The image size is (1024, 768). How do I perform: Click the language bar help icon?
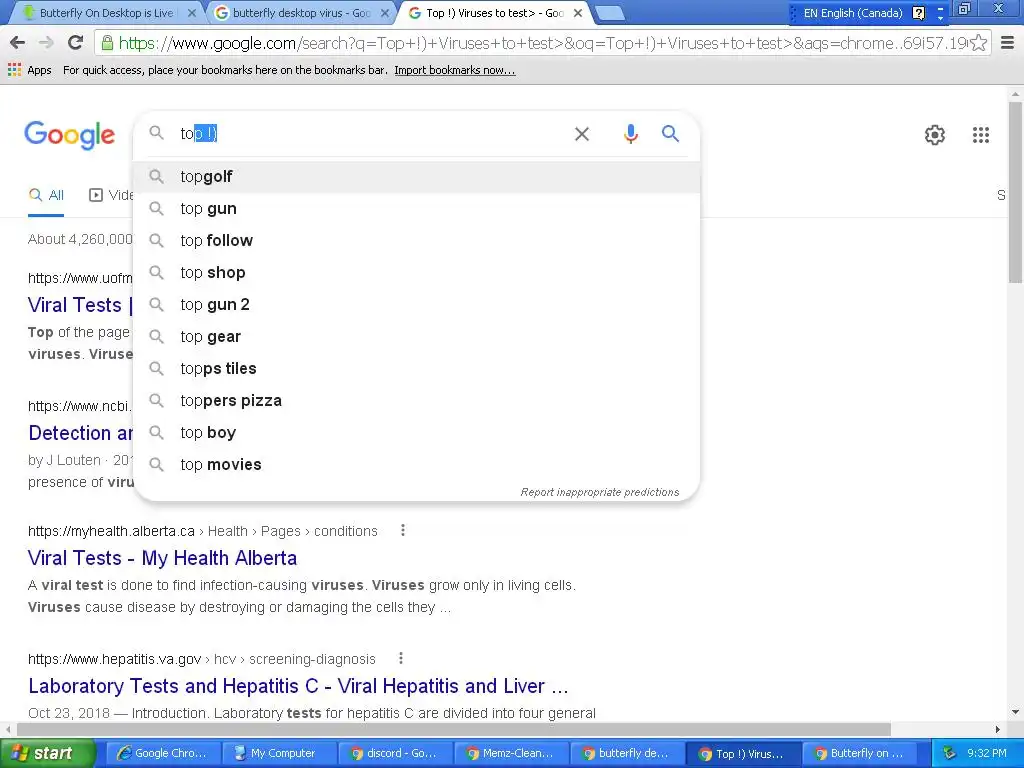pos(918,13)
